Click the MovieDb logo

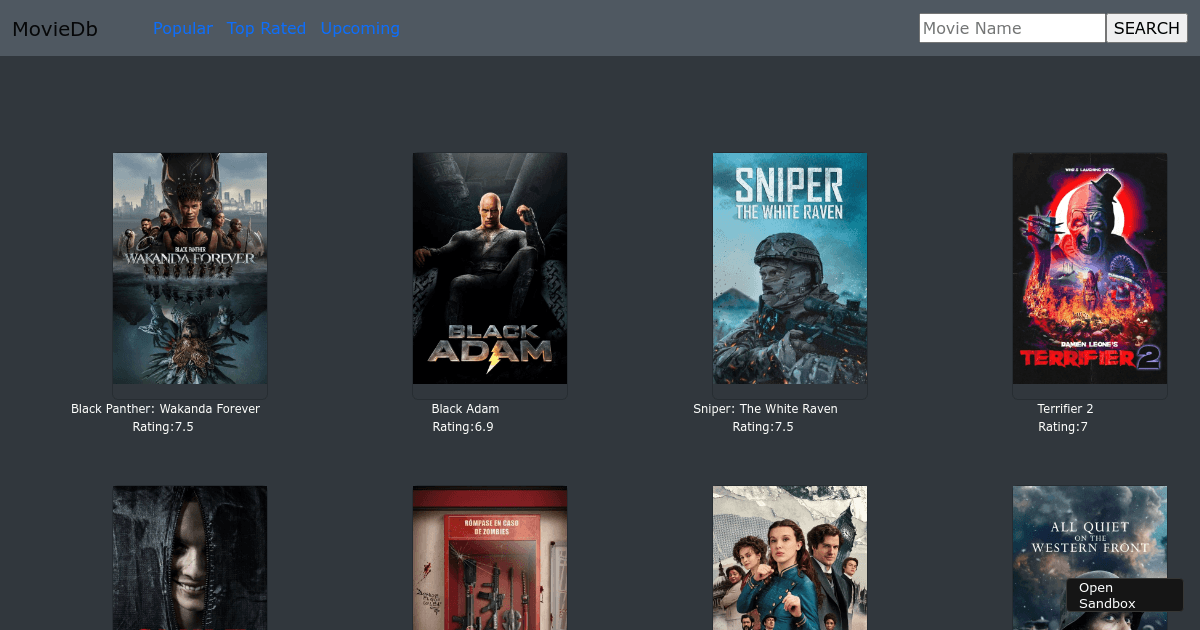pyautogui.click(x=55, y=29)
